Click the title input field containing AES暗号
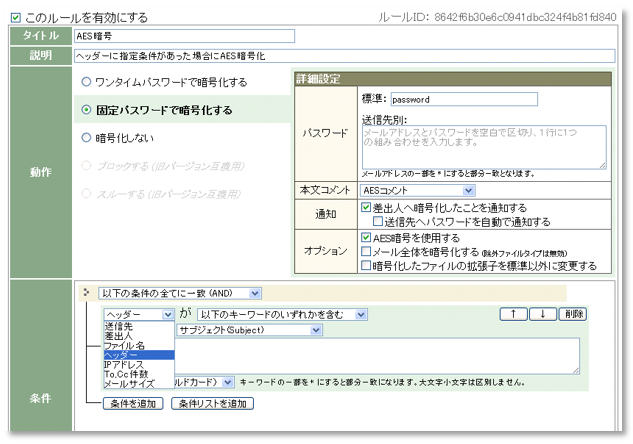 pyautogui.click(x=184, y=36)
